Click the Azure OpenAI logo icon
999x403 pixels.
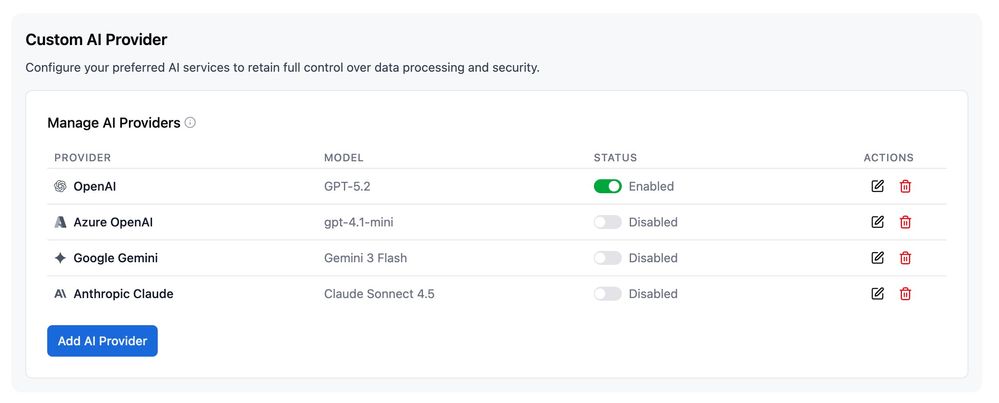click(x=60, y=222)
